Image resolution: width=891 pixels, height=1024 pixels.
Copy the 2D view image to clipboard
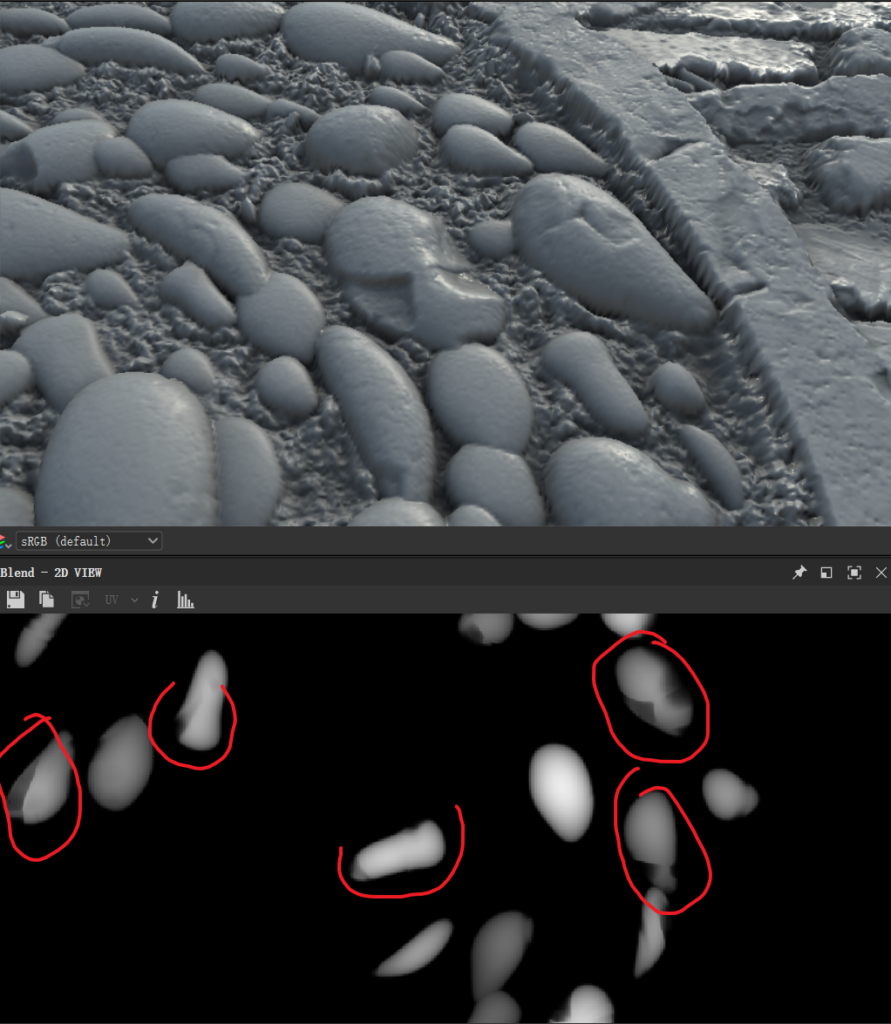[46, 600]
